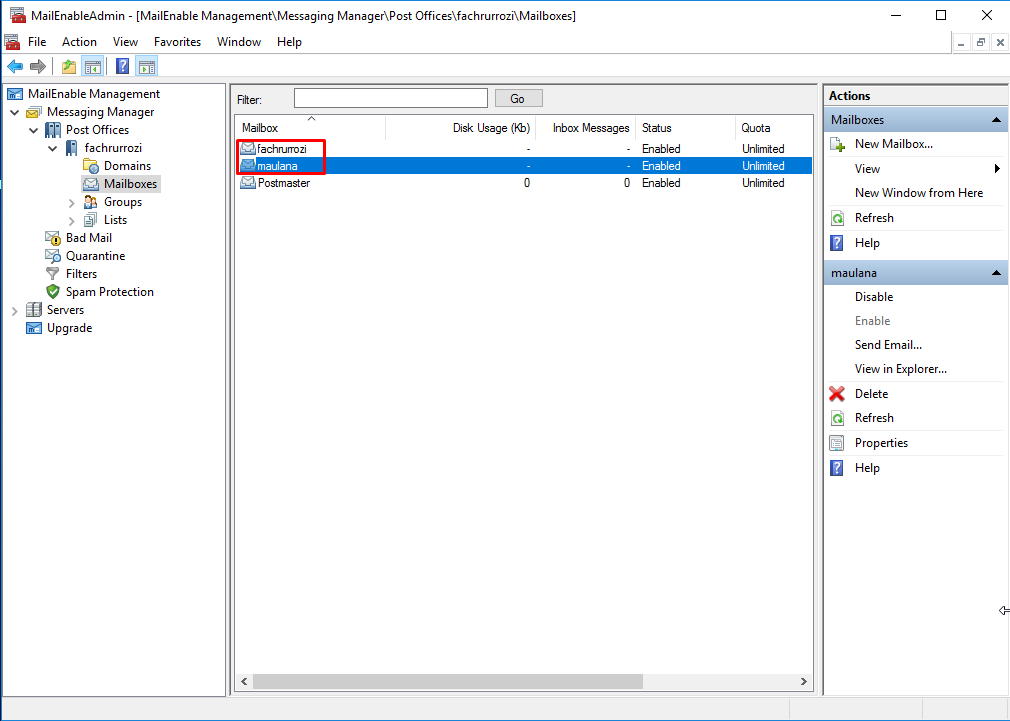Click the Refresh icon under Mailboxes actions
Screen dimensions: 1010x721
coord(837,217)
